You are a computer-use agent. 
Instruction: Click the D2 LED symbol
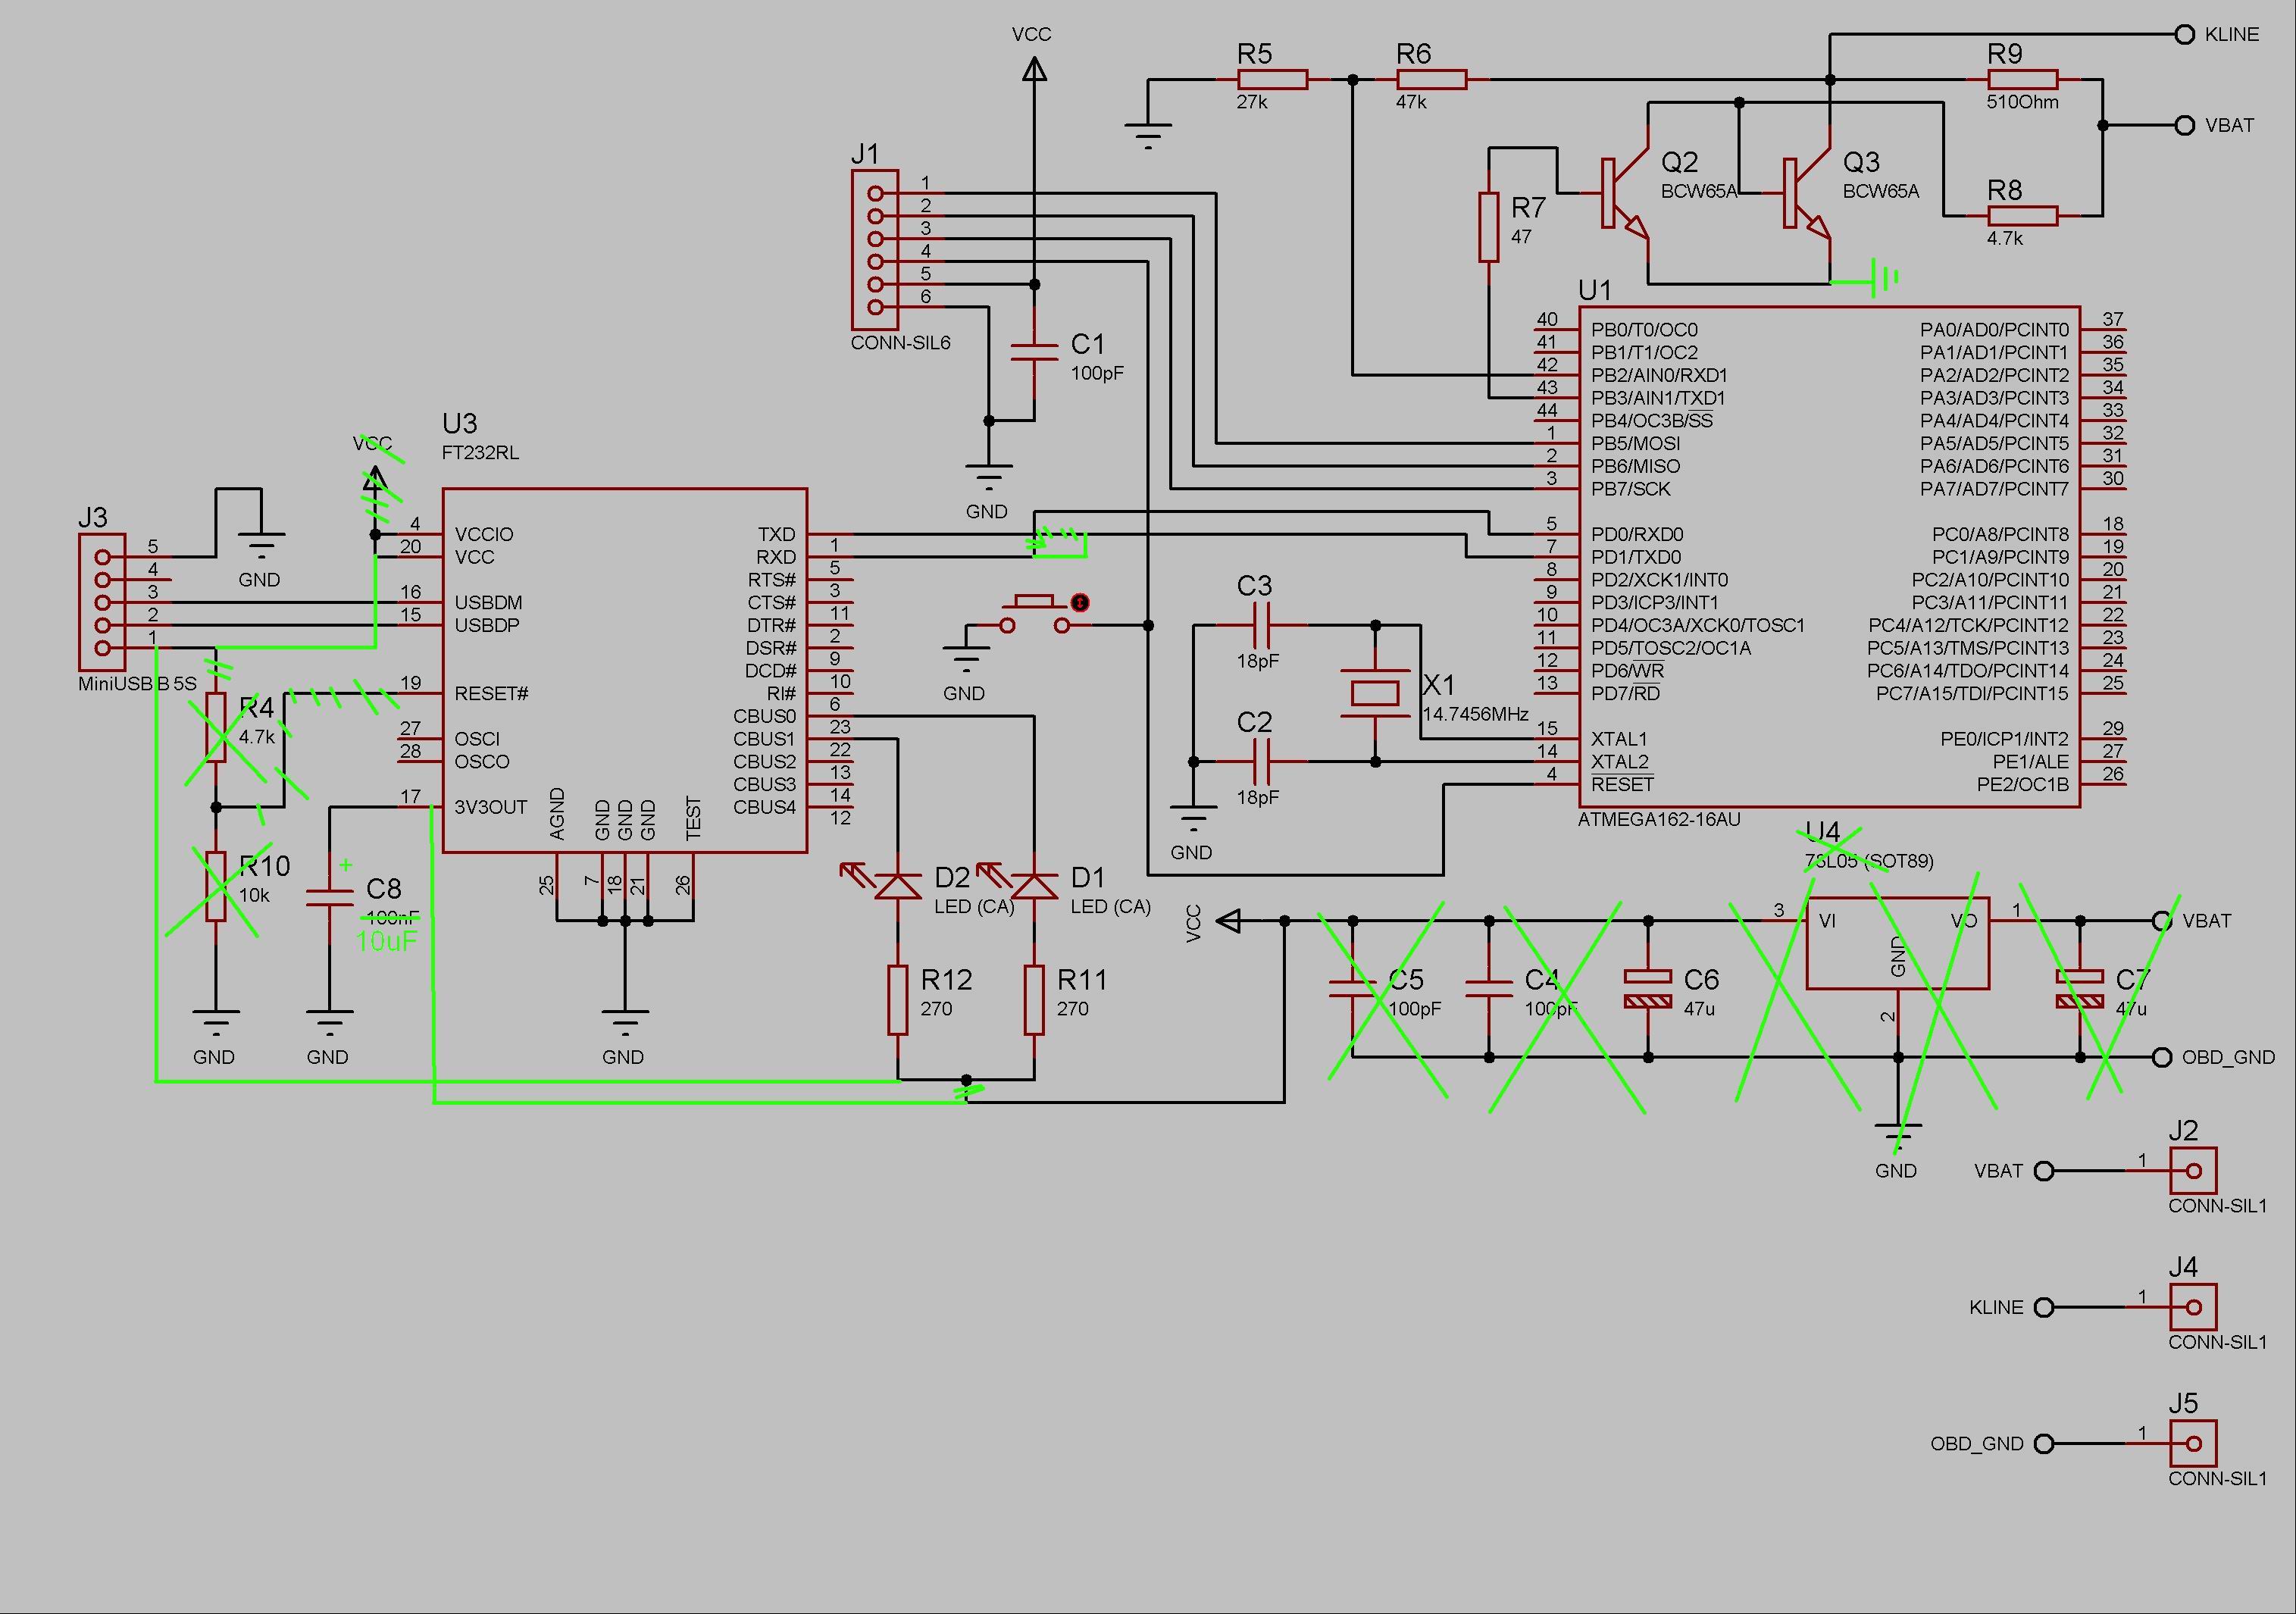pyautogui.click(x=898, y=885)
